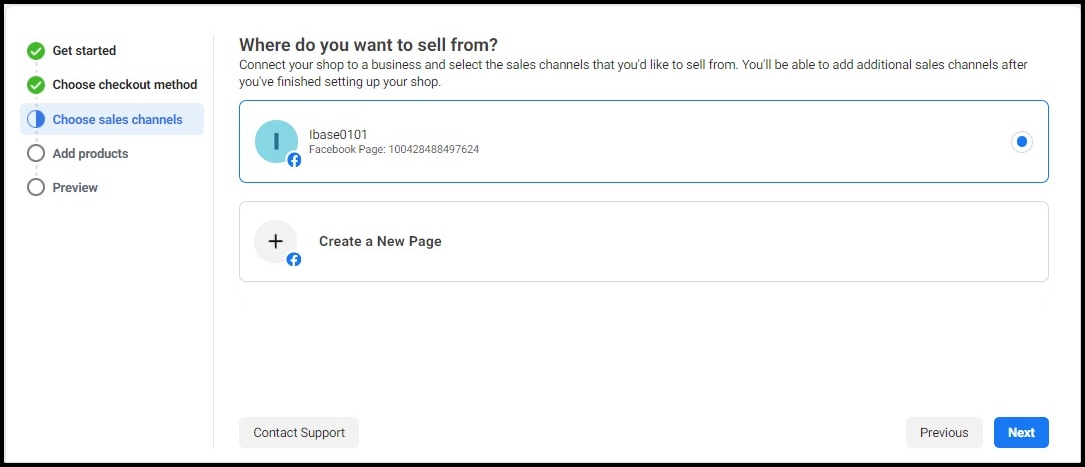Click the empty circle next to Add products

36,154
